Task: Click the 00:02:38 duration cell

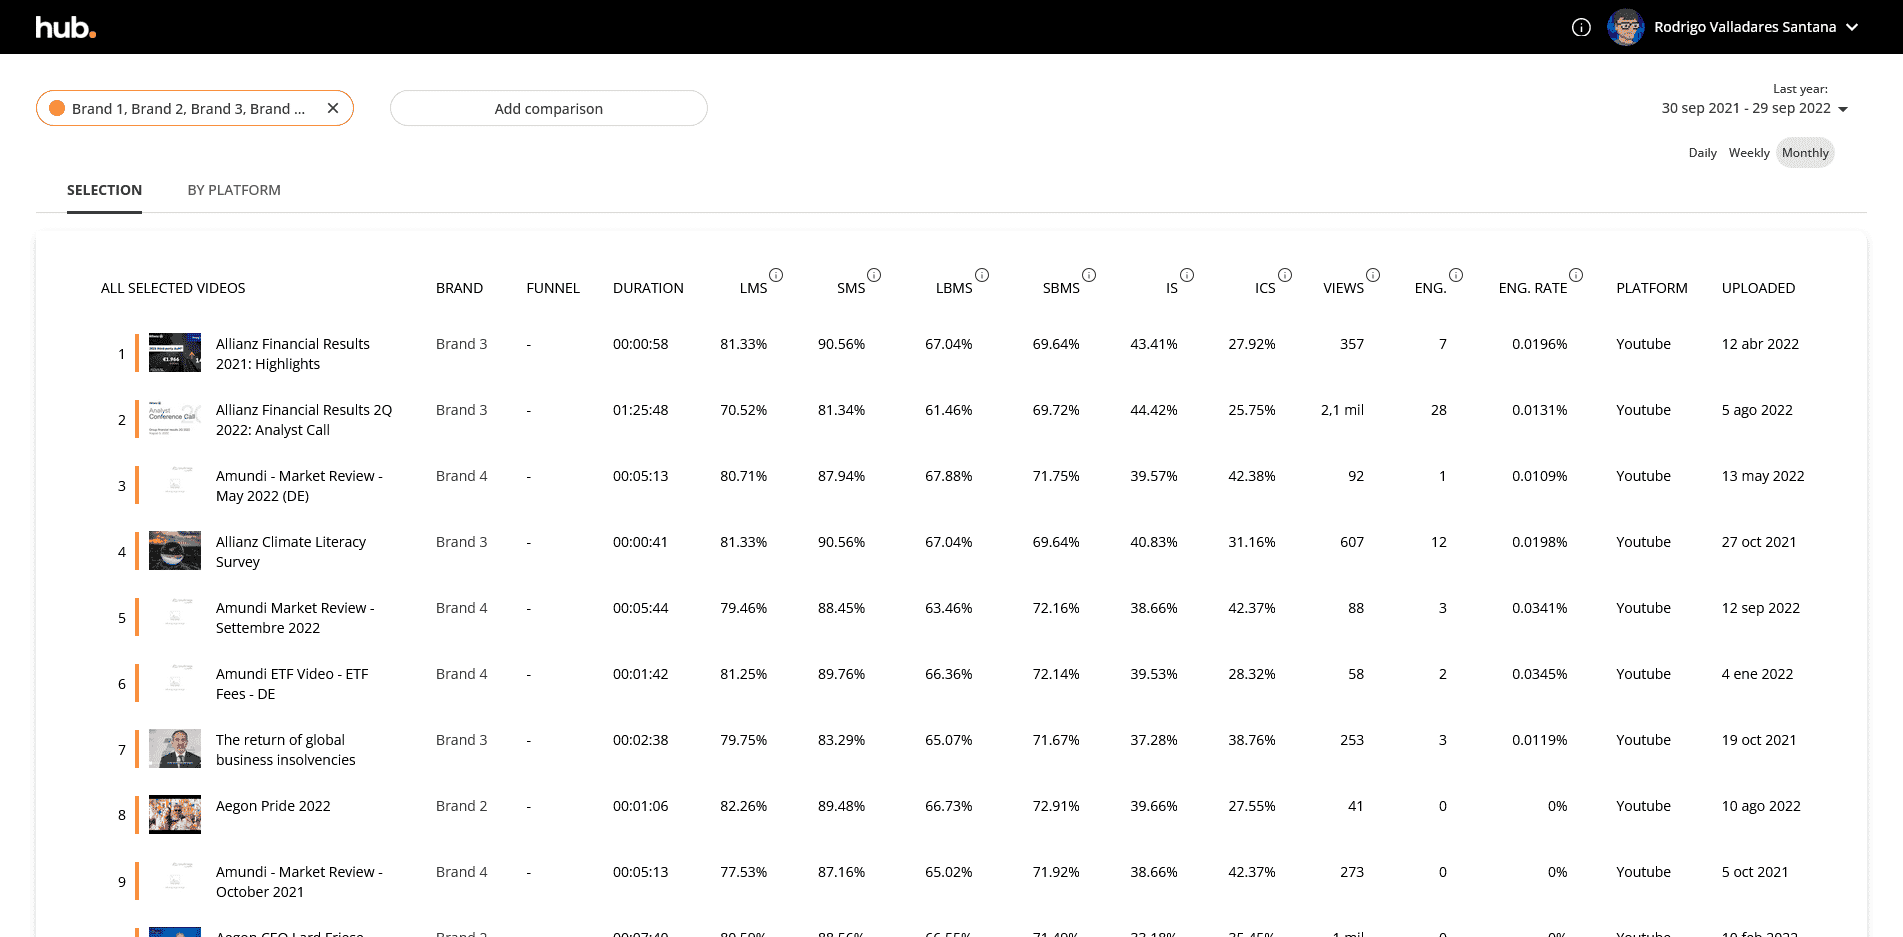Action: coord(640,740)
